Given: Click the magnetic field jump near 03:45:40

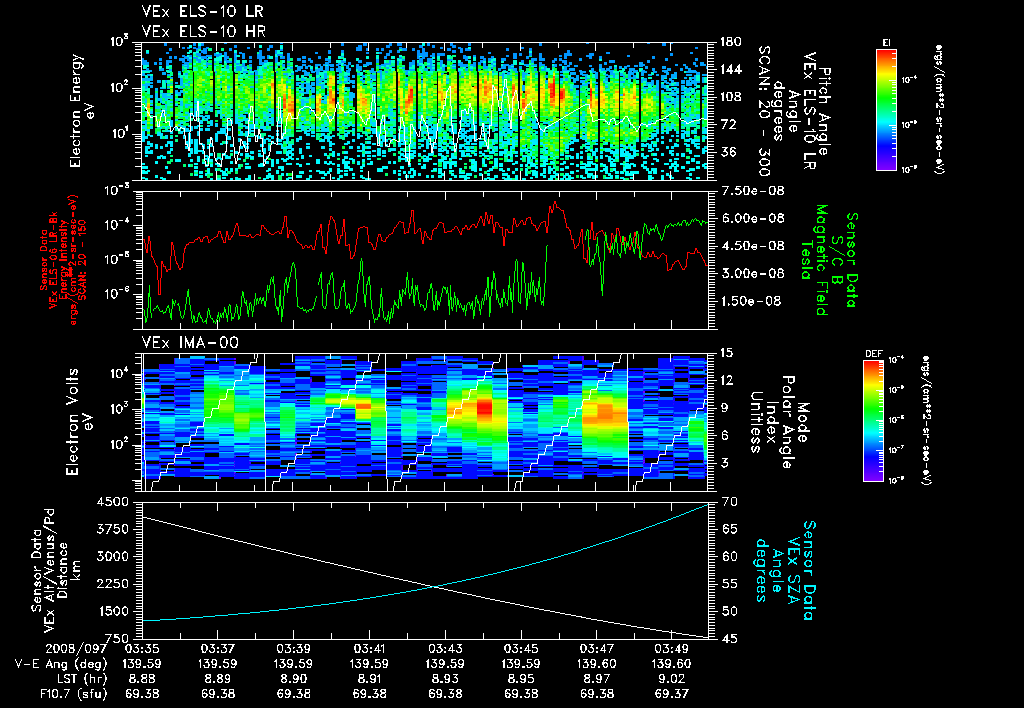Looking at the screenshot, I should click(546, 274).
